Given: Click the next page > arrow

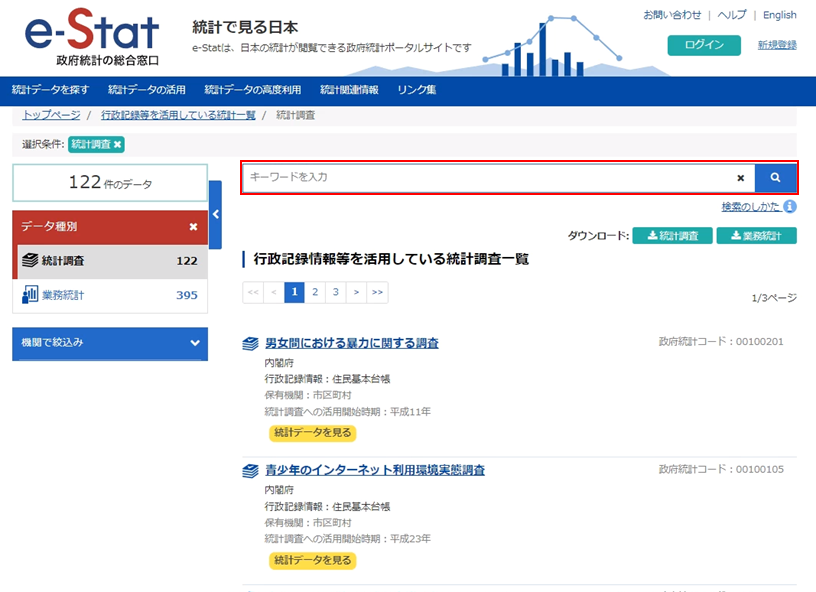Looking at the screenshot, I should [356, 292].
